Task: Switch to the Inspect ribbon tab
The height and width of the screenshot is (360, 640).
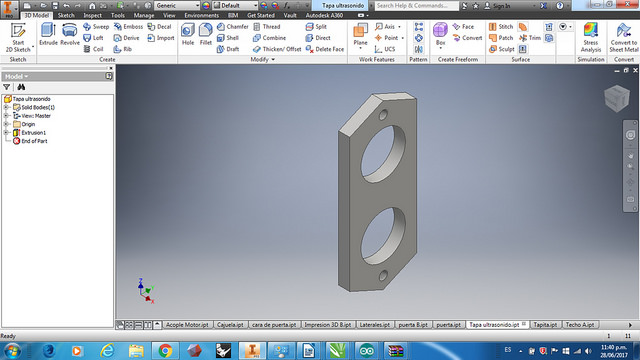Action: 92,15
